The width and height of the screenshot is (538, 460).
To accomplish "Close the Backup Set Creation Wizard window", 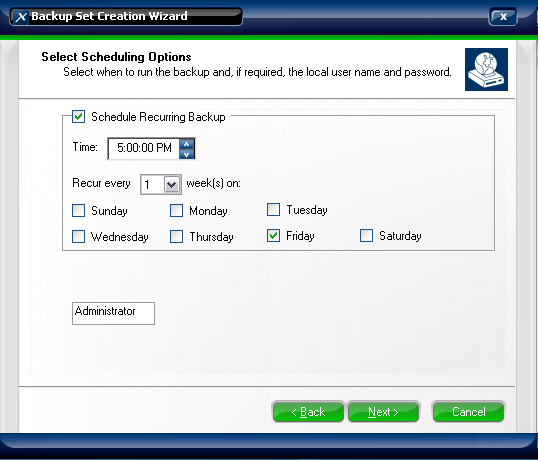I will (503, 16).
